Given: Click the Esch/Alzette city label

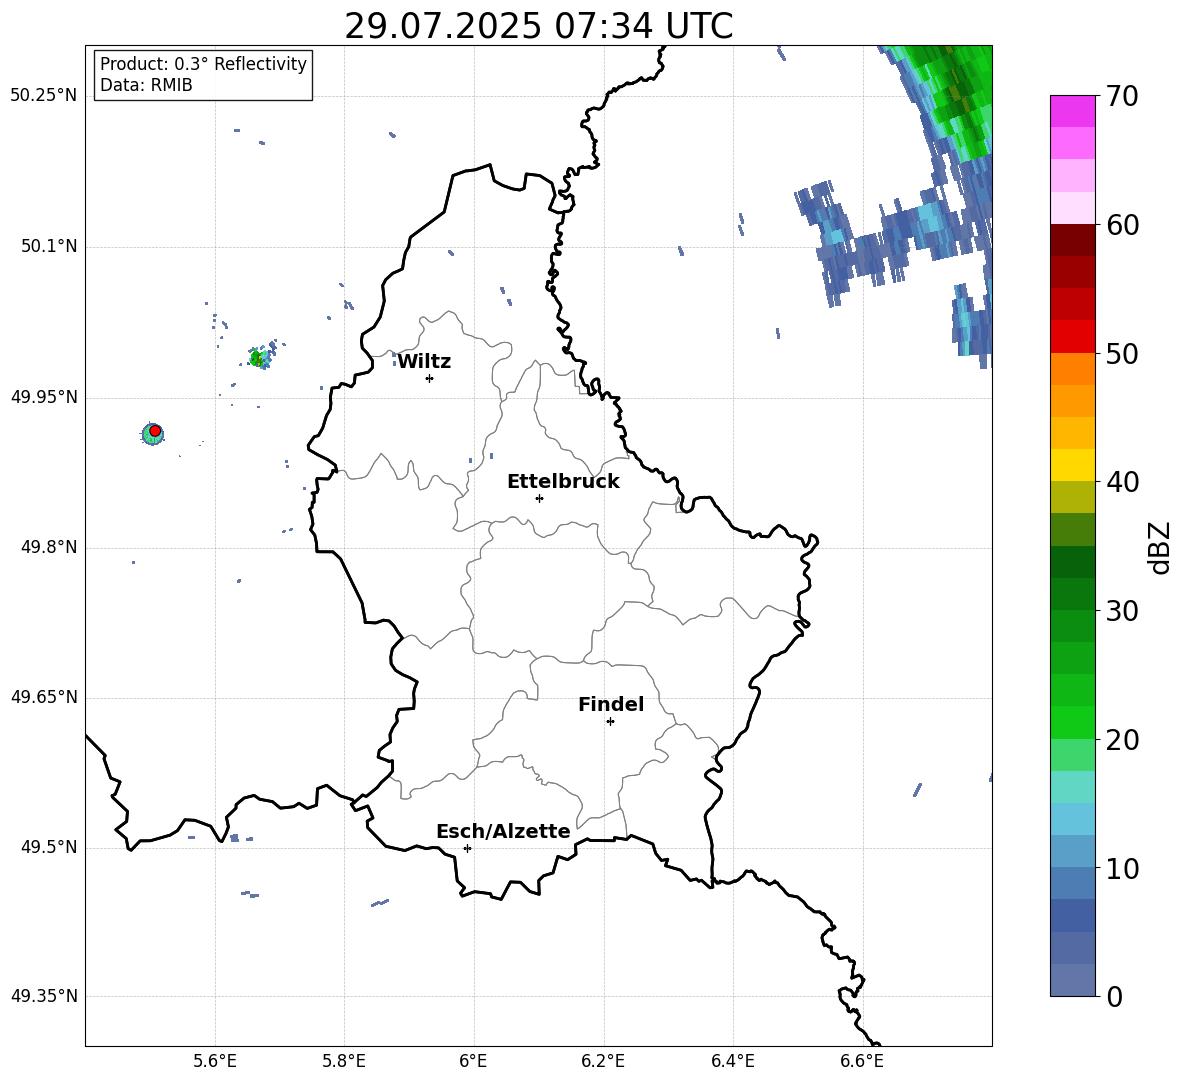Looking at the screenshot, I should coord(503,831).
